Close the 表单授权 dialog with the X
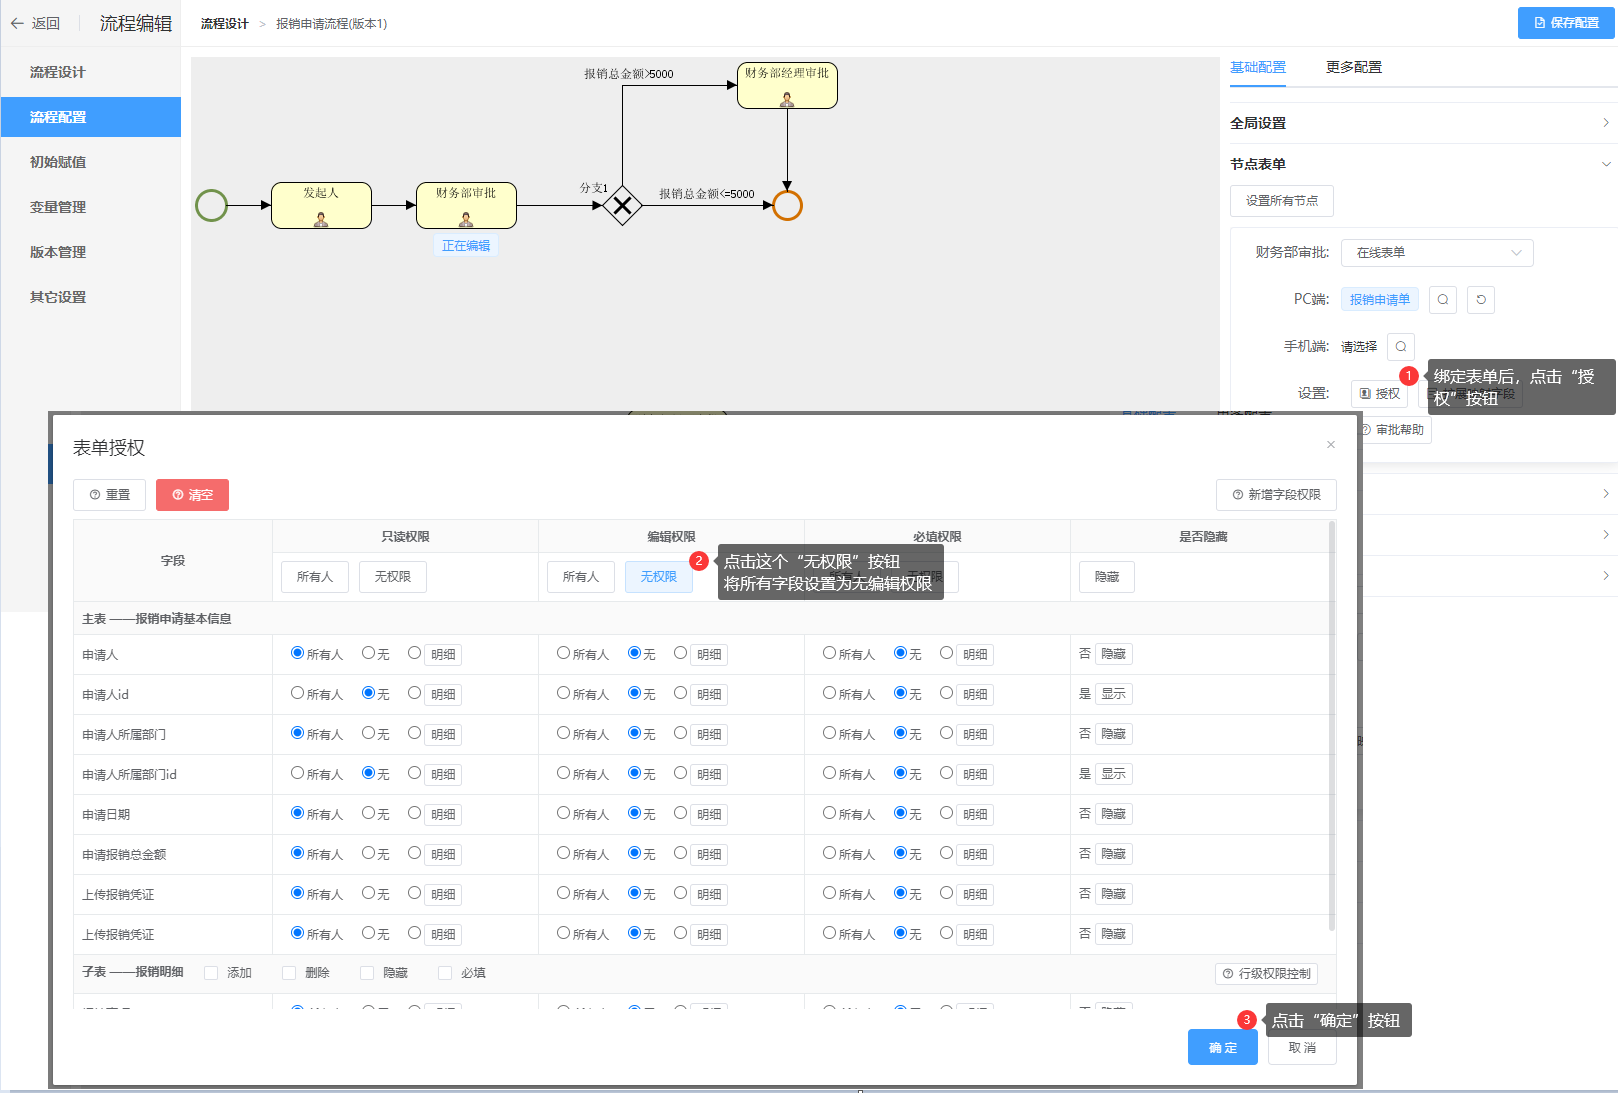 1331,445
